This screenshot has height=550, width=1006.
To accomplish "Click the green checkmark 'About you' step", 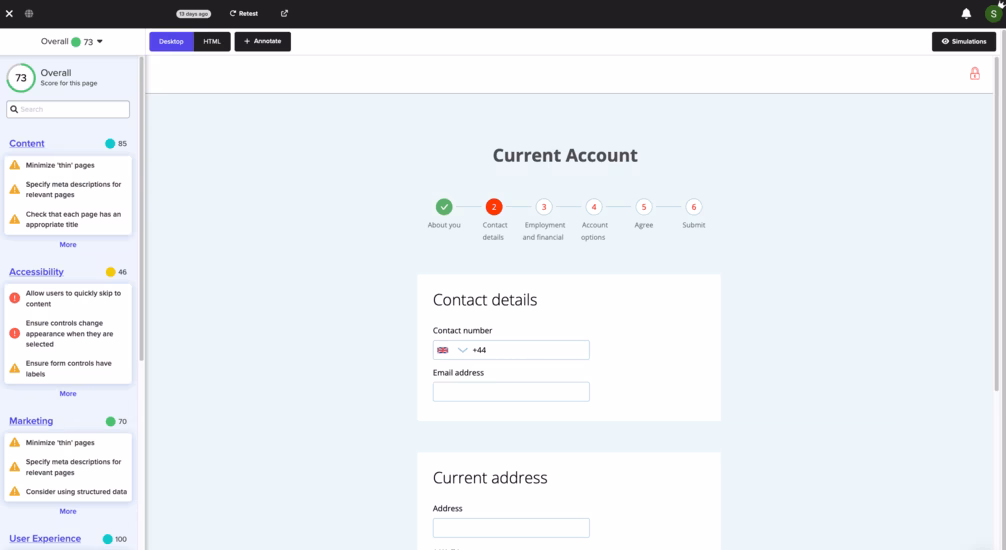I will (x=444, y=207).
